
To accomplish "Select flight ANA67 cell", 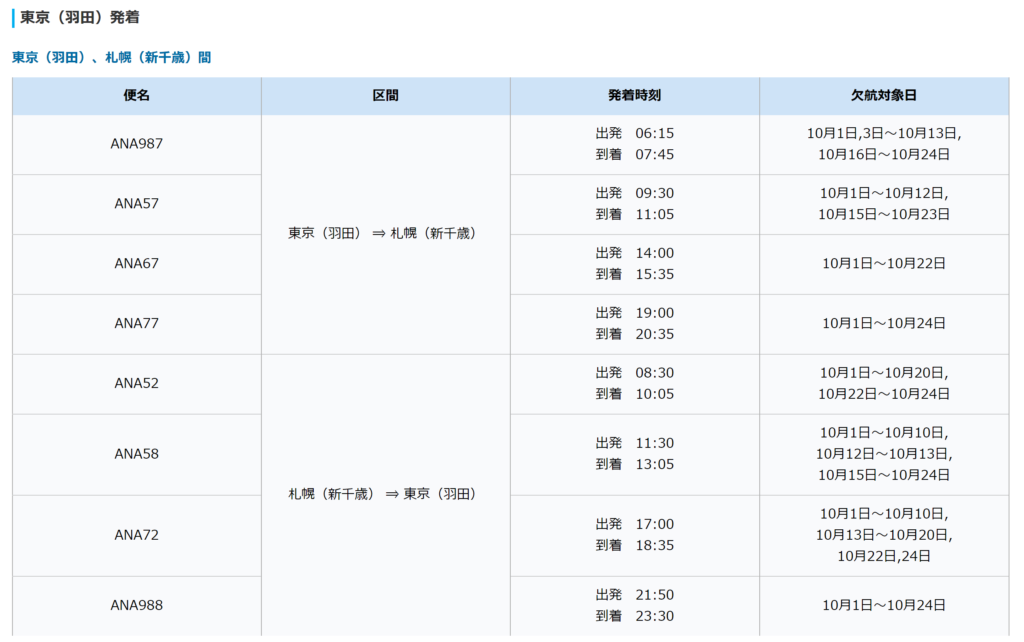I will tap(136, 264).
